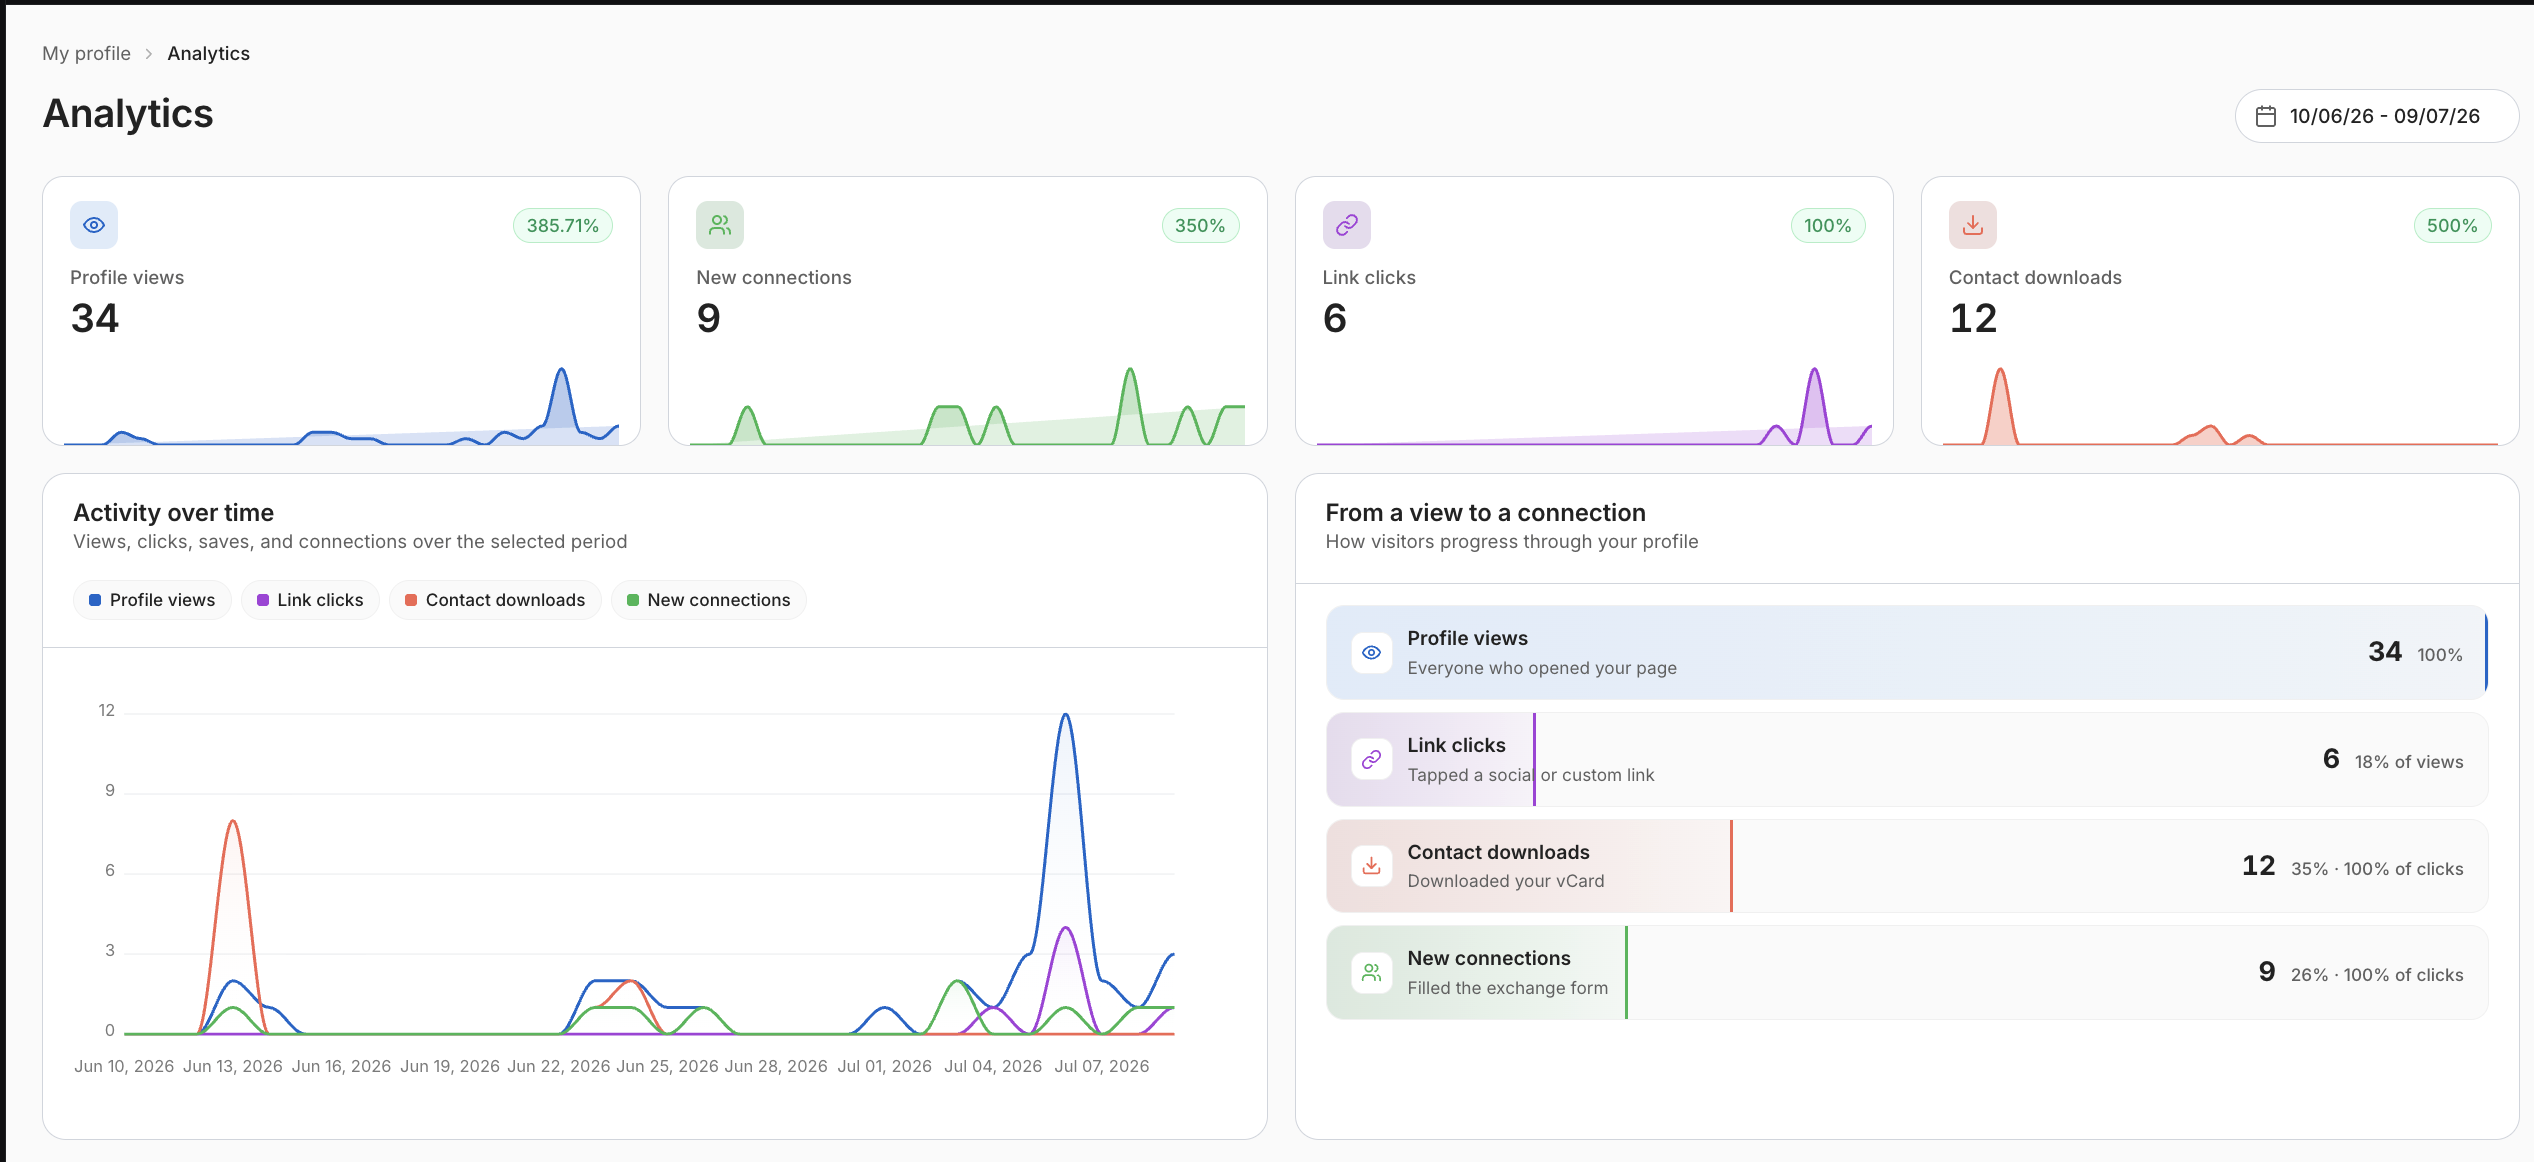Click the '26% · 100% of clicks' text
The width and height of the screenshot is (2534, 1162).
(2377, 975)
